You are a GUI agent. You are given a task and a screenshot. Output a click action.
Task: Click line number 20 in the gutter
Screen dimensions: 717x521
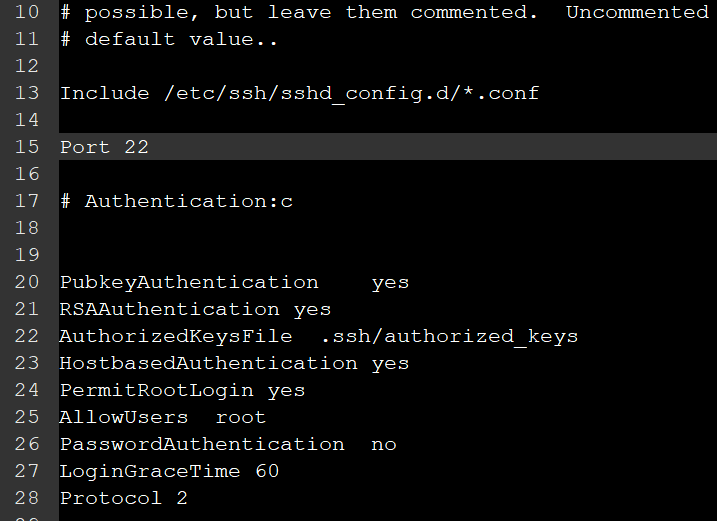pyautogui.click(x=27, y=282)
